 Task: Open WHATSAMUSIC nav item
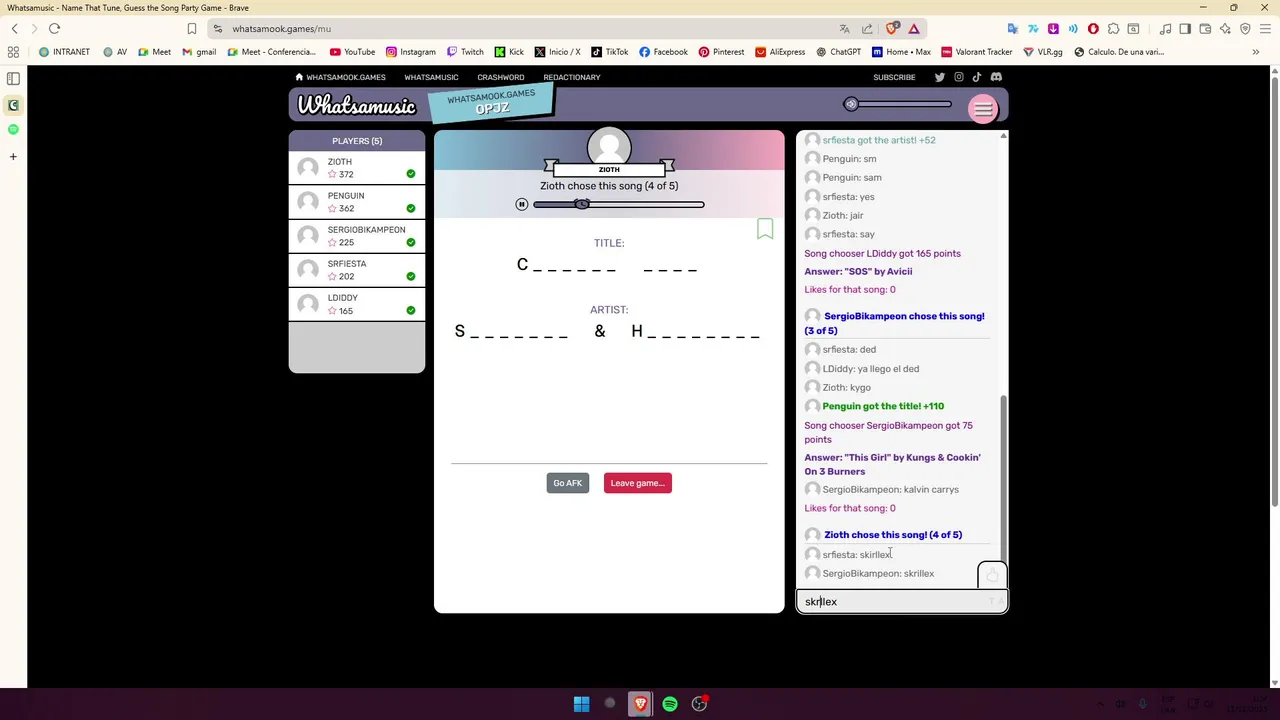(431, 77)
